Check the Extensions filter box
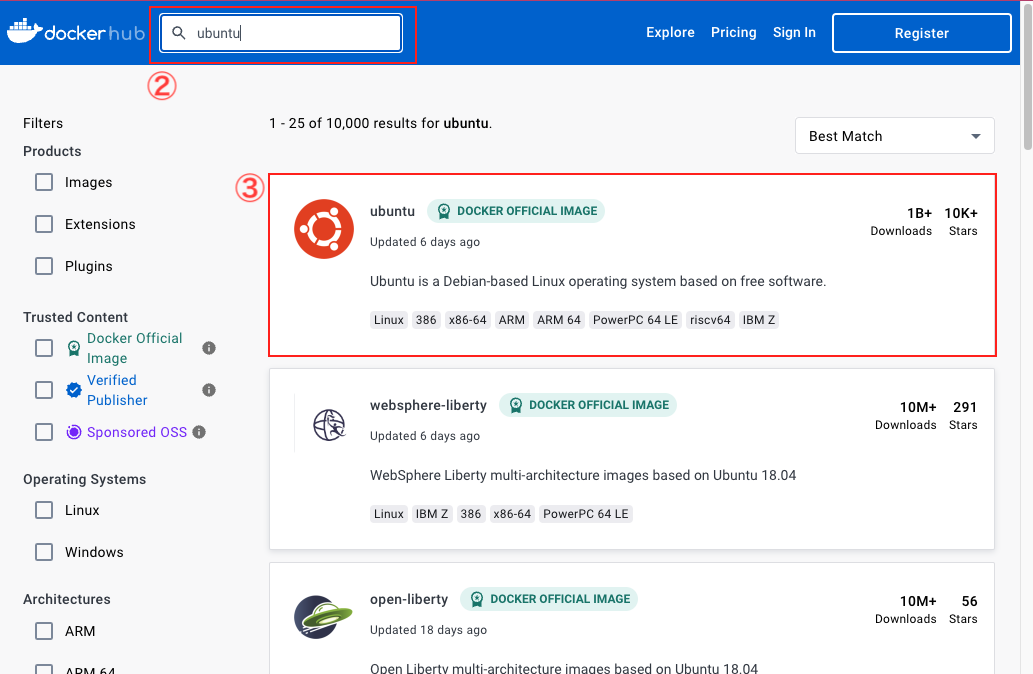Viewport: 1033px width, 674px height. coord(44,224)
